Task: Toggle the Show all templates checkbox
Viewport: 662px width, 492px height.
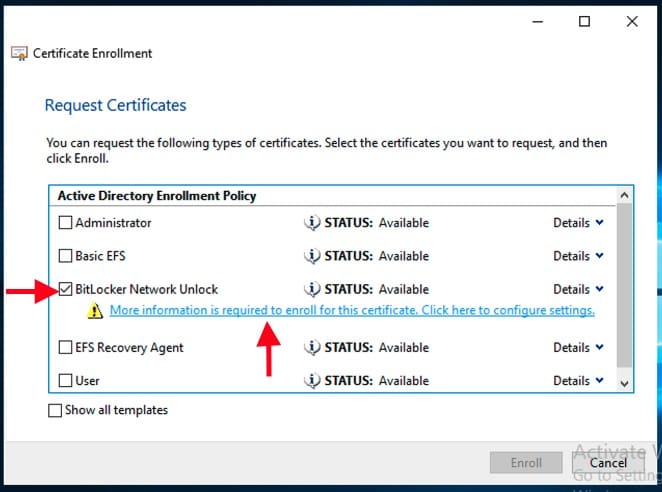Action: point(54,410)
